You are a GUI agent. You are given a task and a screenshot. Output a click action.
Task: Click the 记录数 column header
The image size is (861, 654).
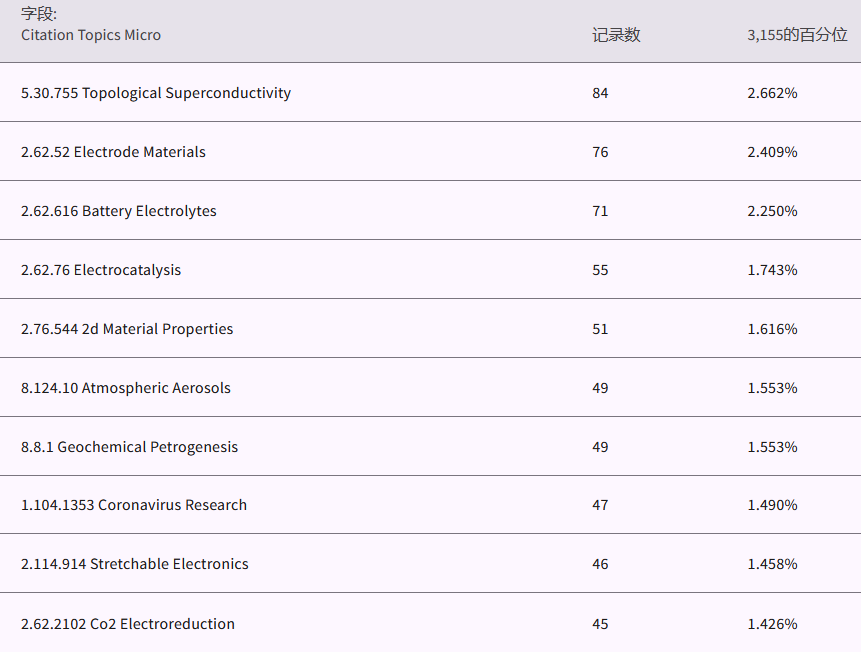click(x=616, y=35)
